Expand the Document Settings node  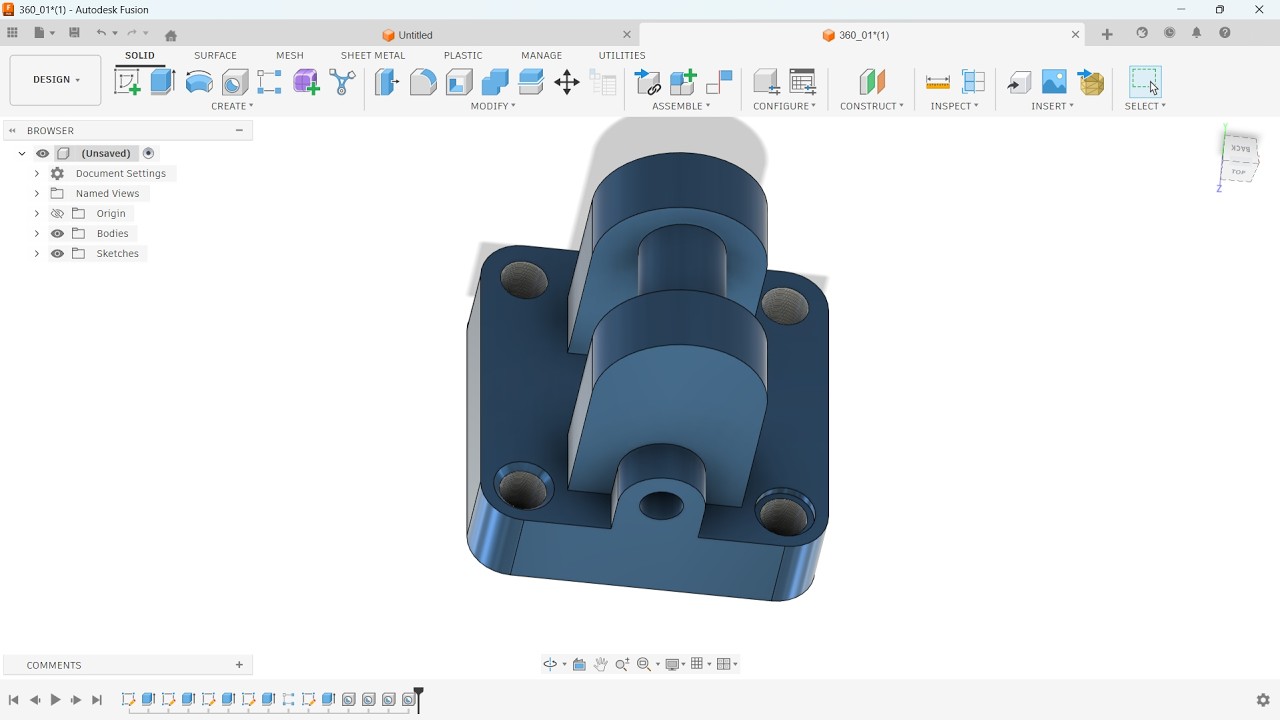point(37,173)
